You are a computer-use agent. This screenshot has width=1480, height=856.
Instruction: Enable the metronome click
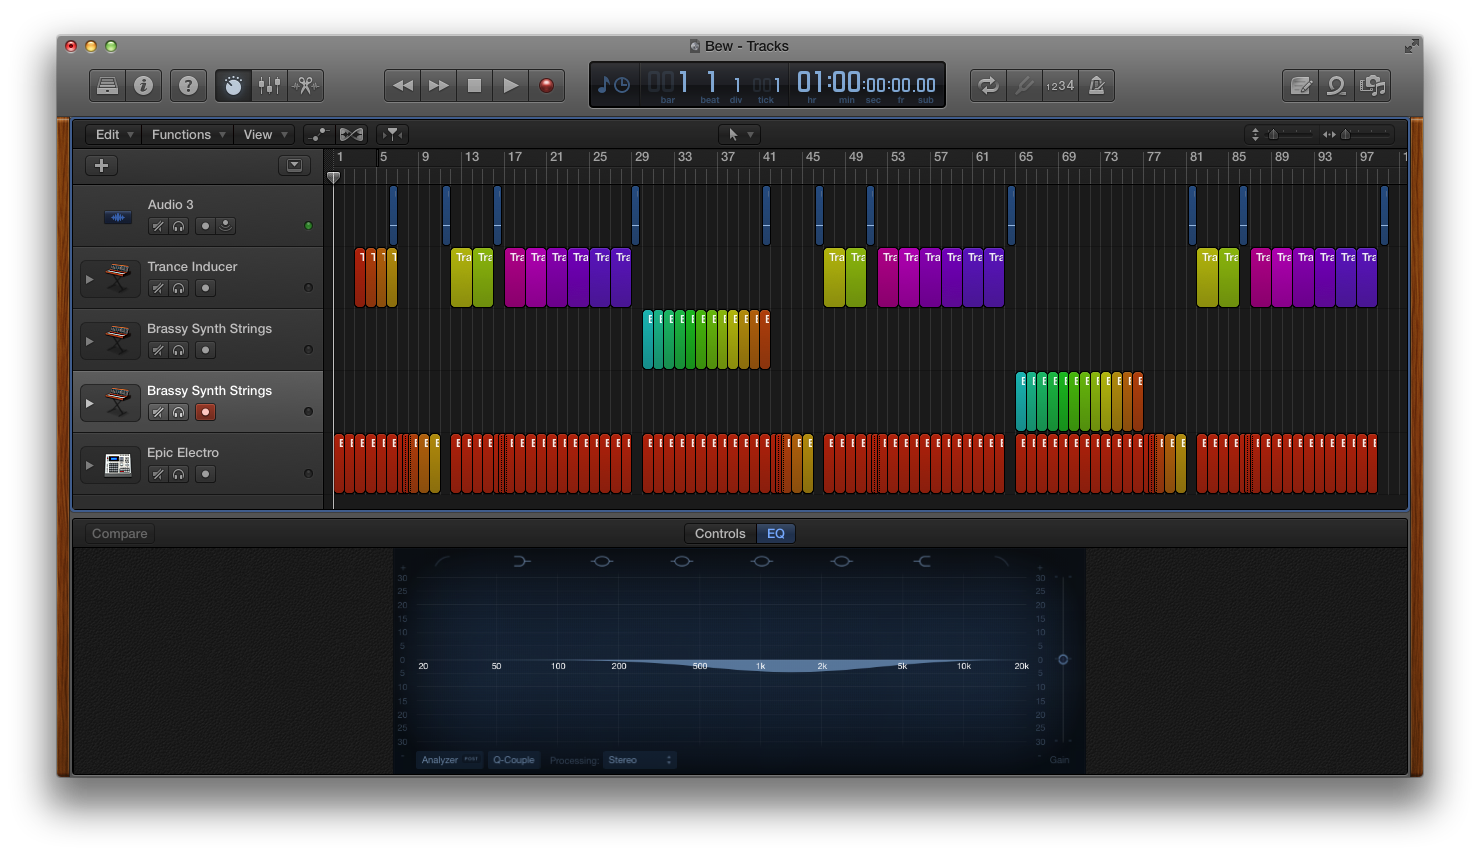click(1097, 86)
